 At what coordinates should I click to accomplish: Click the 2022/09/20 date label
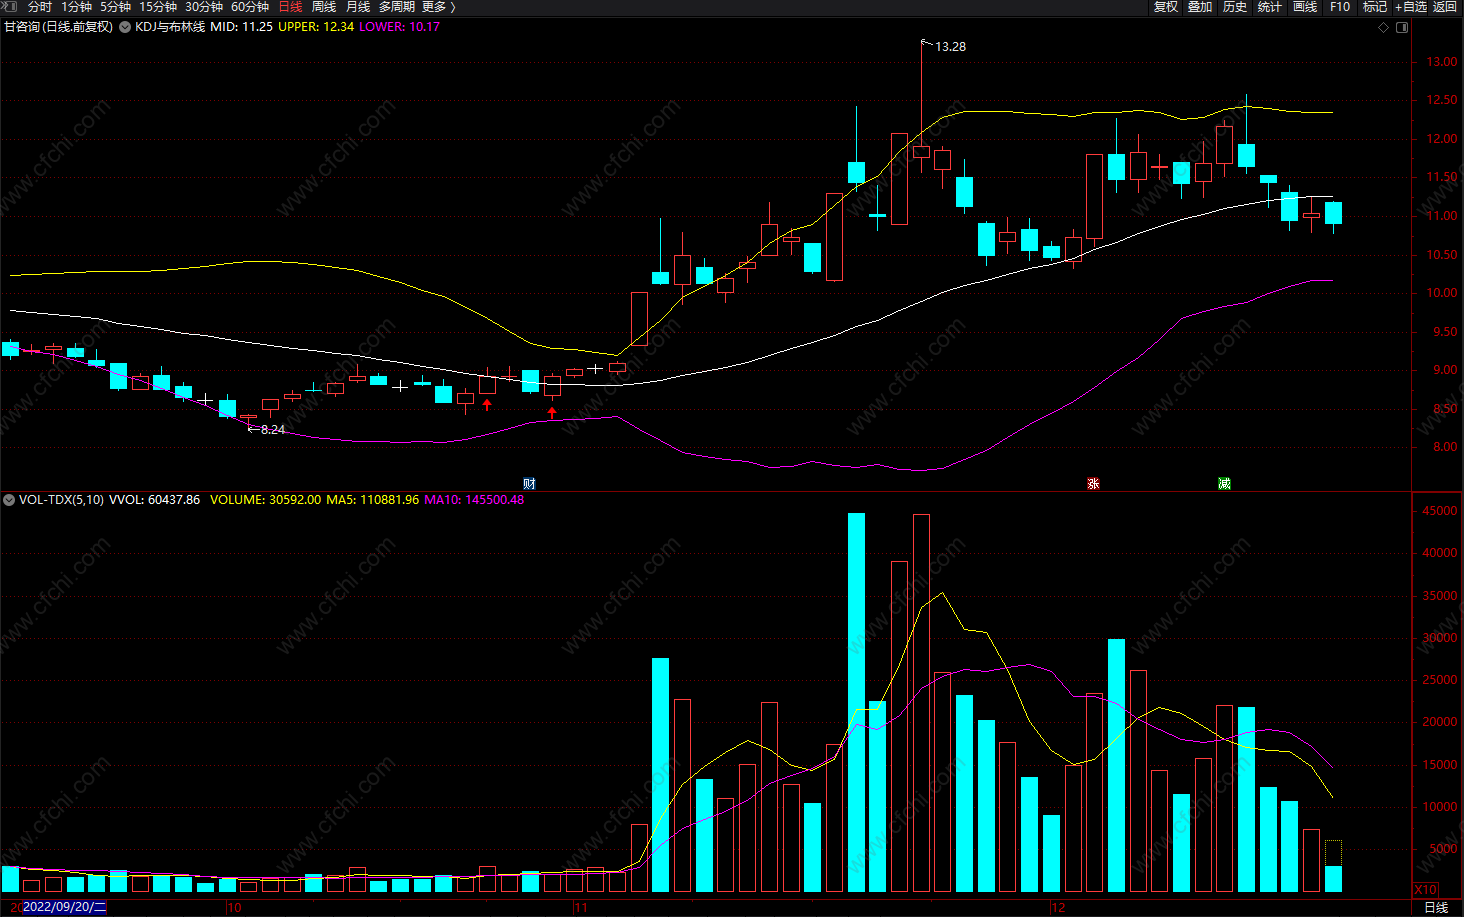click(x=64, y=907)
